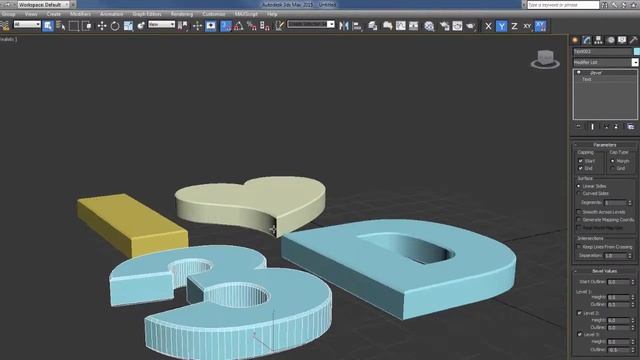Open the Graph Editors menu

(x=147, y=14)
